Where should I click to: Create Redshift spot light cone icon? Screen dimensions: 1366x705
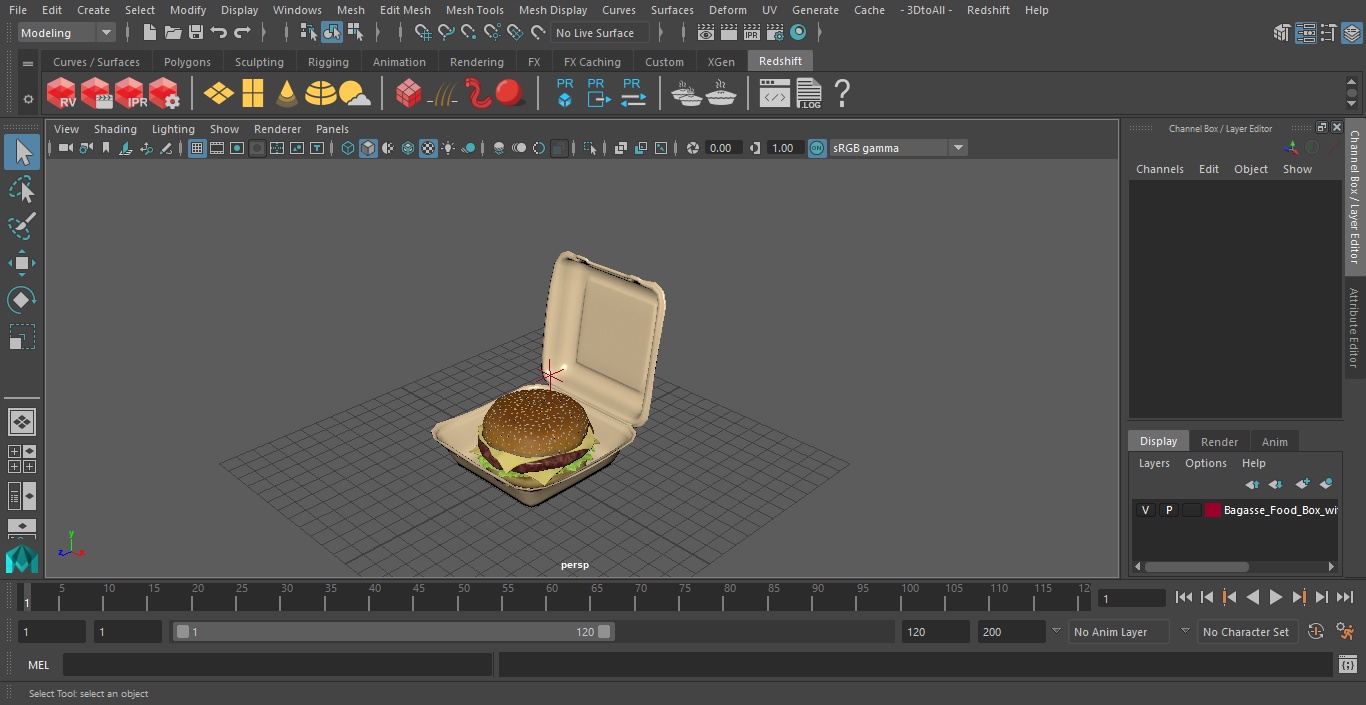pyautogui.click(x=287, y=94)
